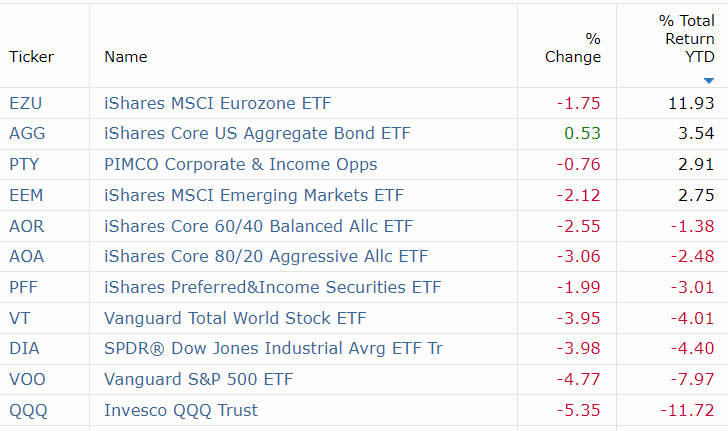
Task: Open the AOR ticker link
Action: 26,226
